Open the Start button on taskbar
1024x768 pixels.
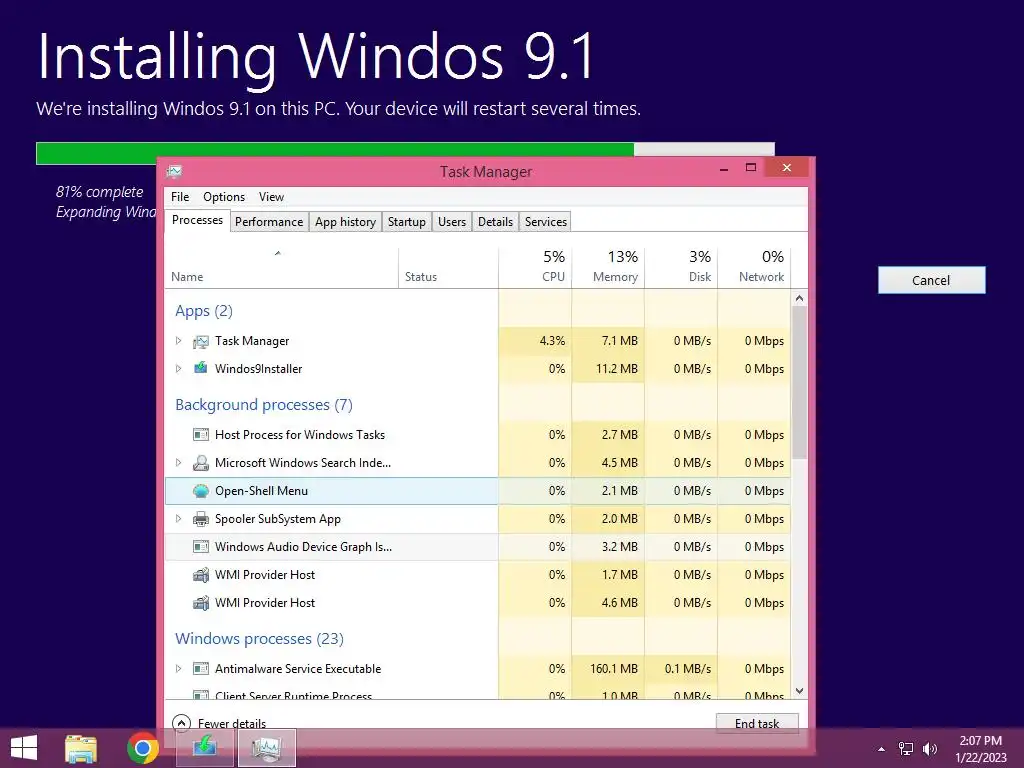pyautogui.click(x=24, y=748)
